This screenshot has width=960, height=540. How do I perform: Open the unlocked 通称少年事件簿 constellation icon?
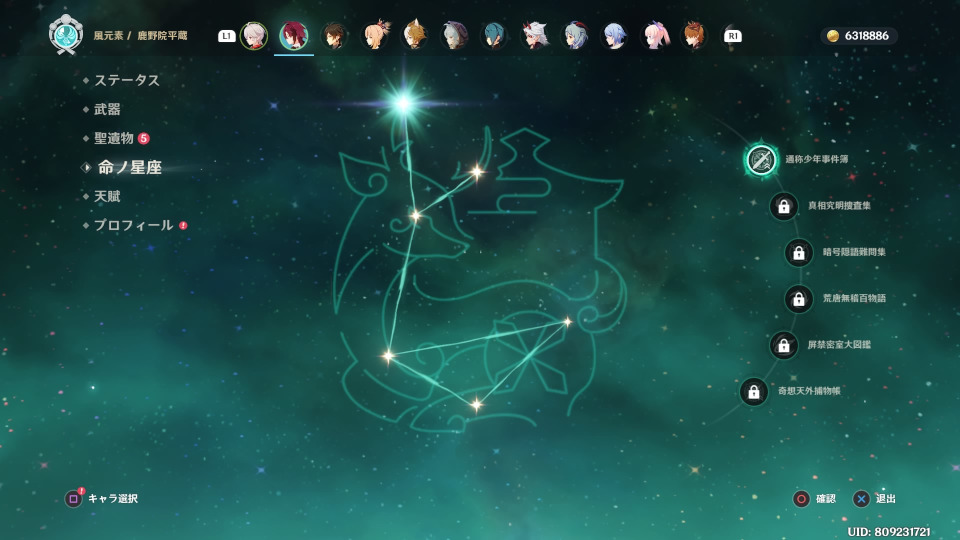(x=761, y=160)
